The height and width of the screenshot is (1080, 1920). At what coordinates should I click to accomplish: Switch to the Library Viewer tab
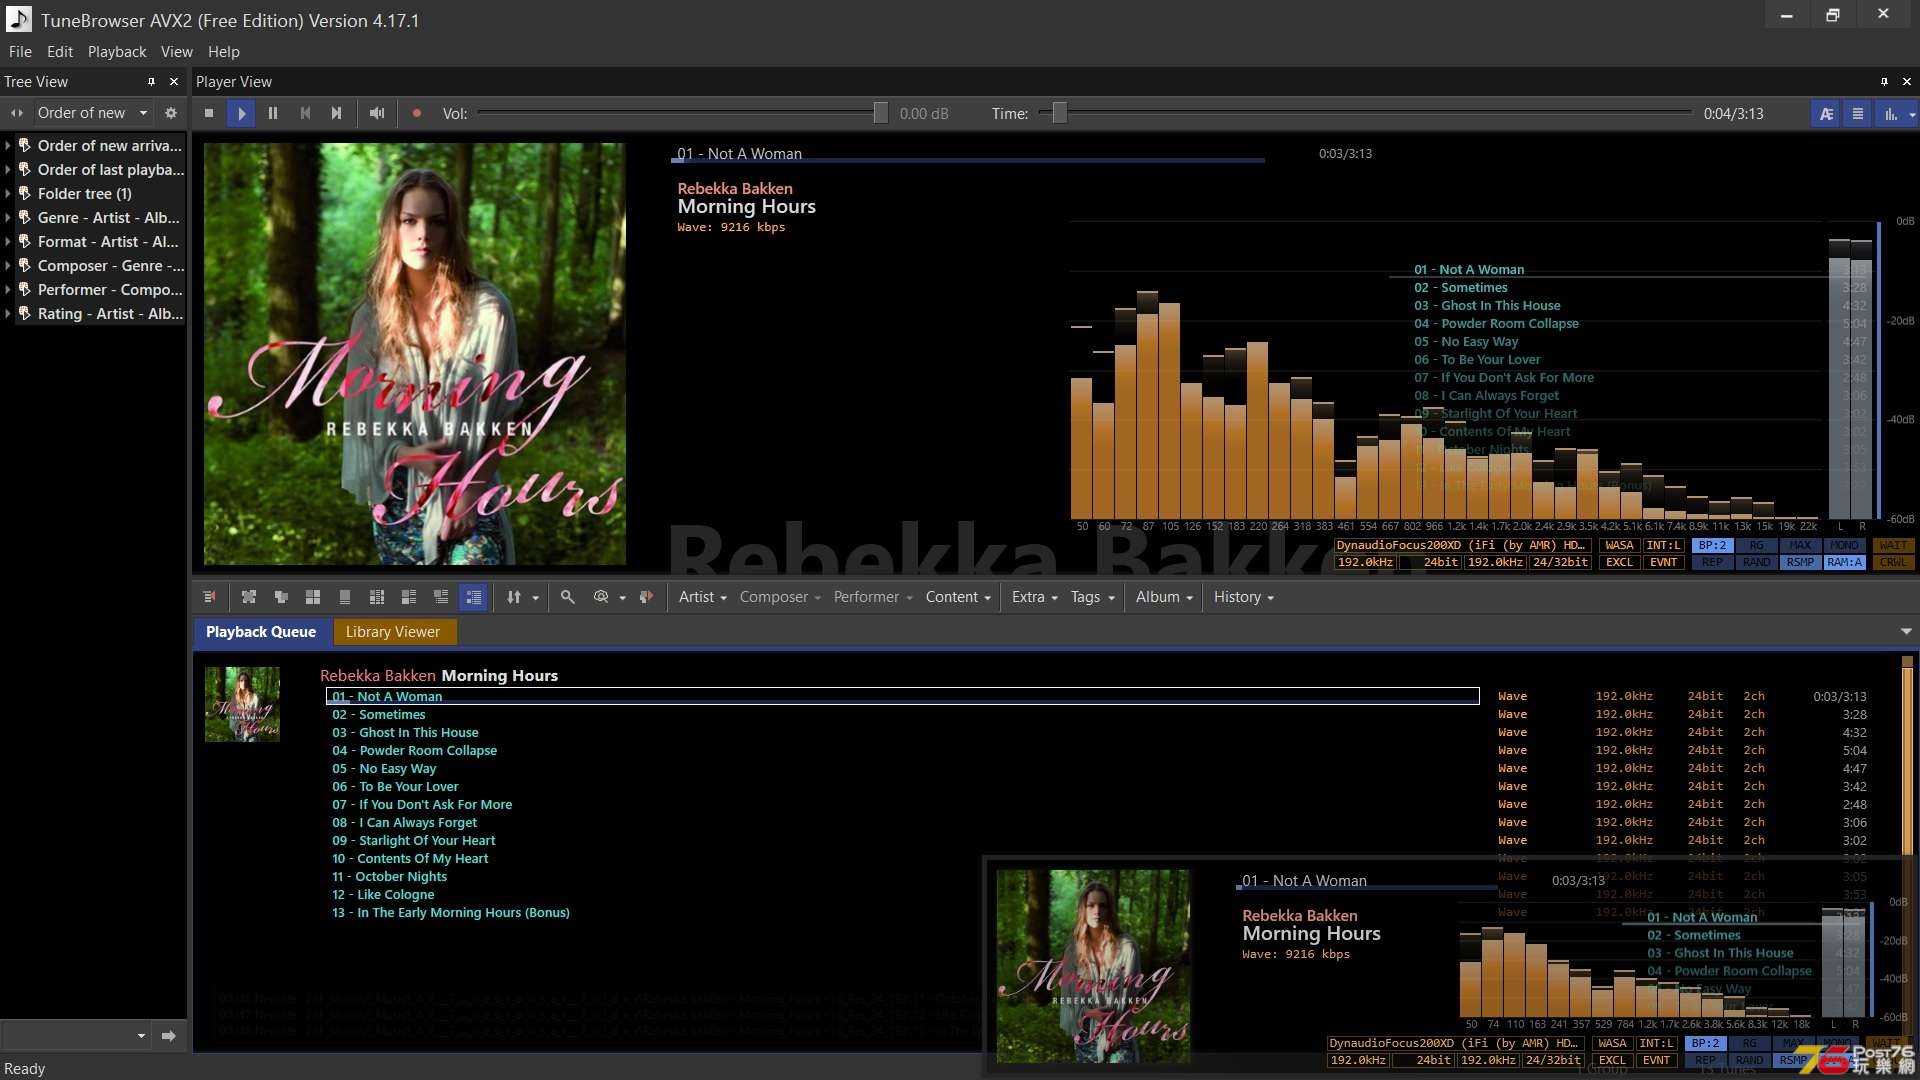point(393,632)
